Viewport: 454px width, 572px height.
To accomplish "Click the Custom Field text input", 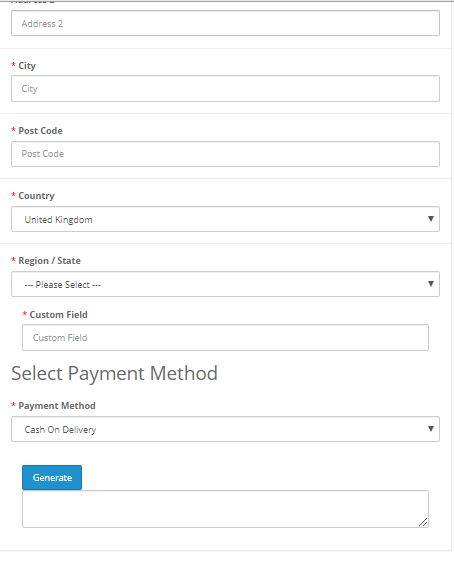I will tap(225, 338).
